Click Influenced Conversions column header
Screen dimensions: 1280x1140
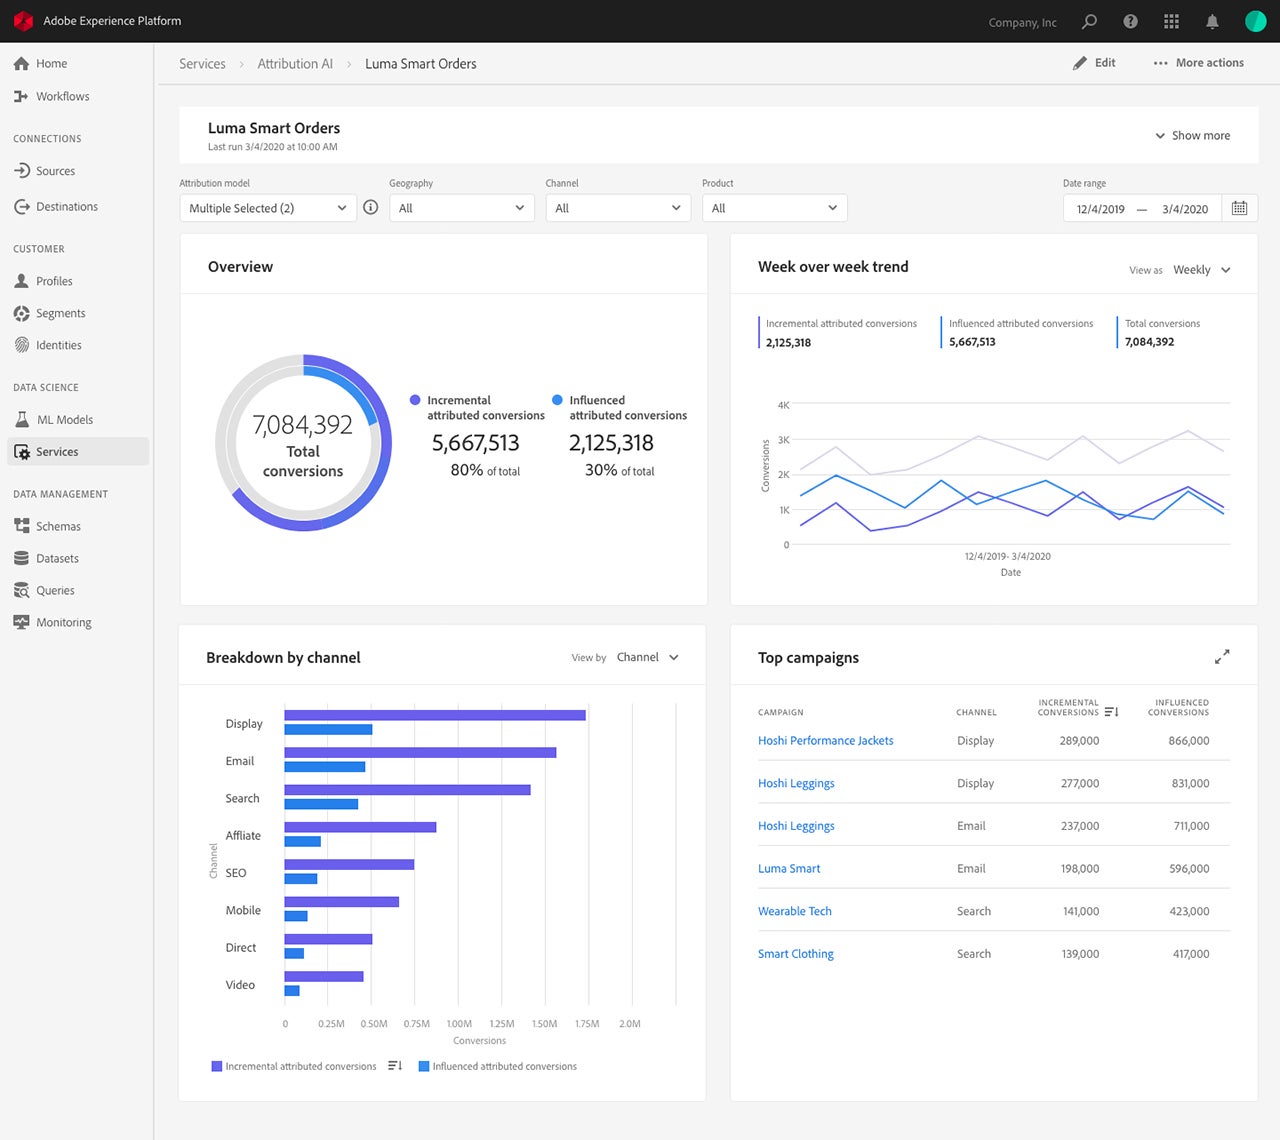[1178, 707]
